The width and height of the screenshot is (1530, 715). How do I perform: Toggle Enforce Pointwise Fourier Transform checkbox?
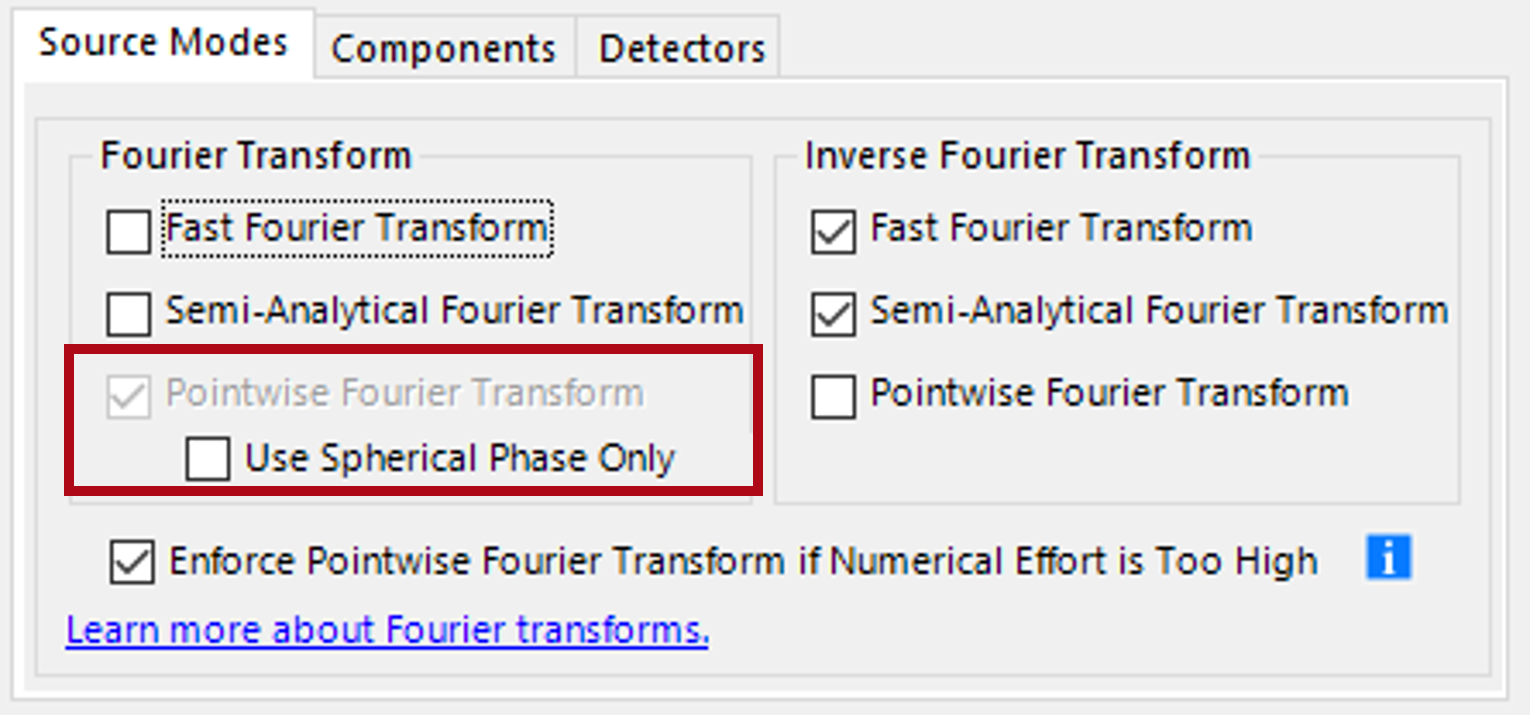tap(131, 561)
